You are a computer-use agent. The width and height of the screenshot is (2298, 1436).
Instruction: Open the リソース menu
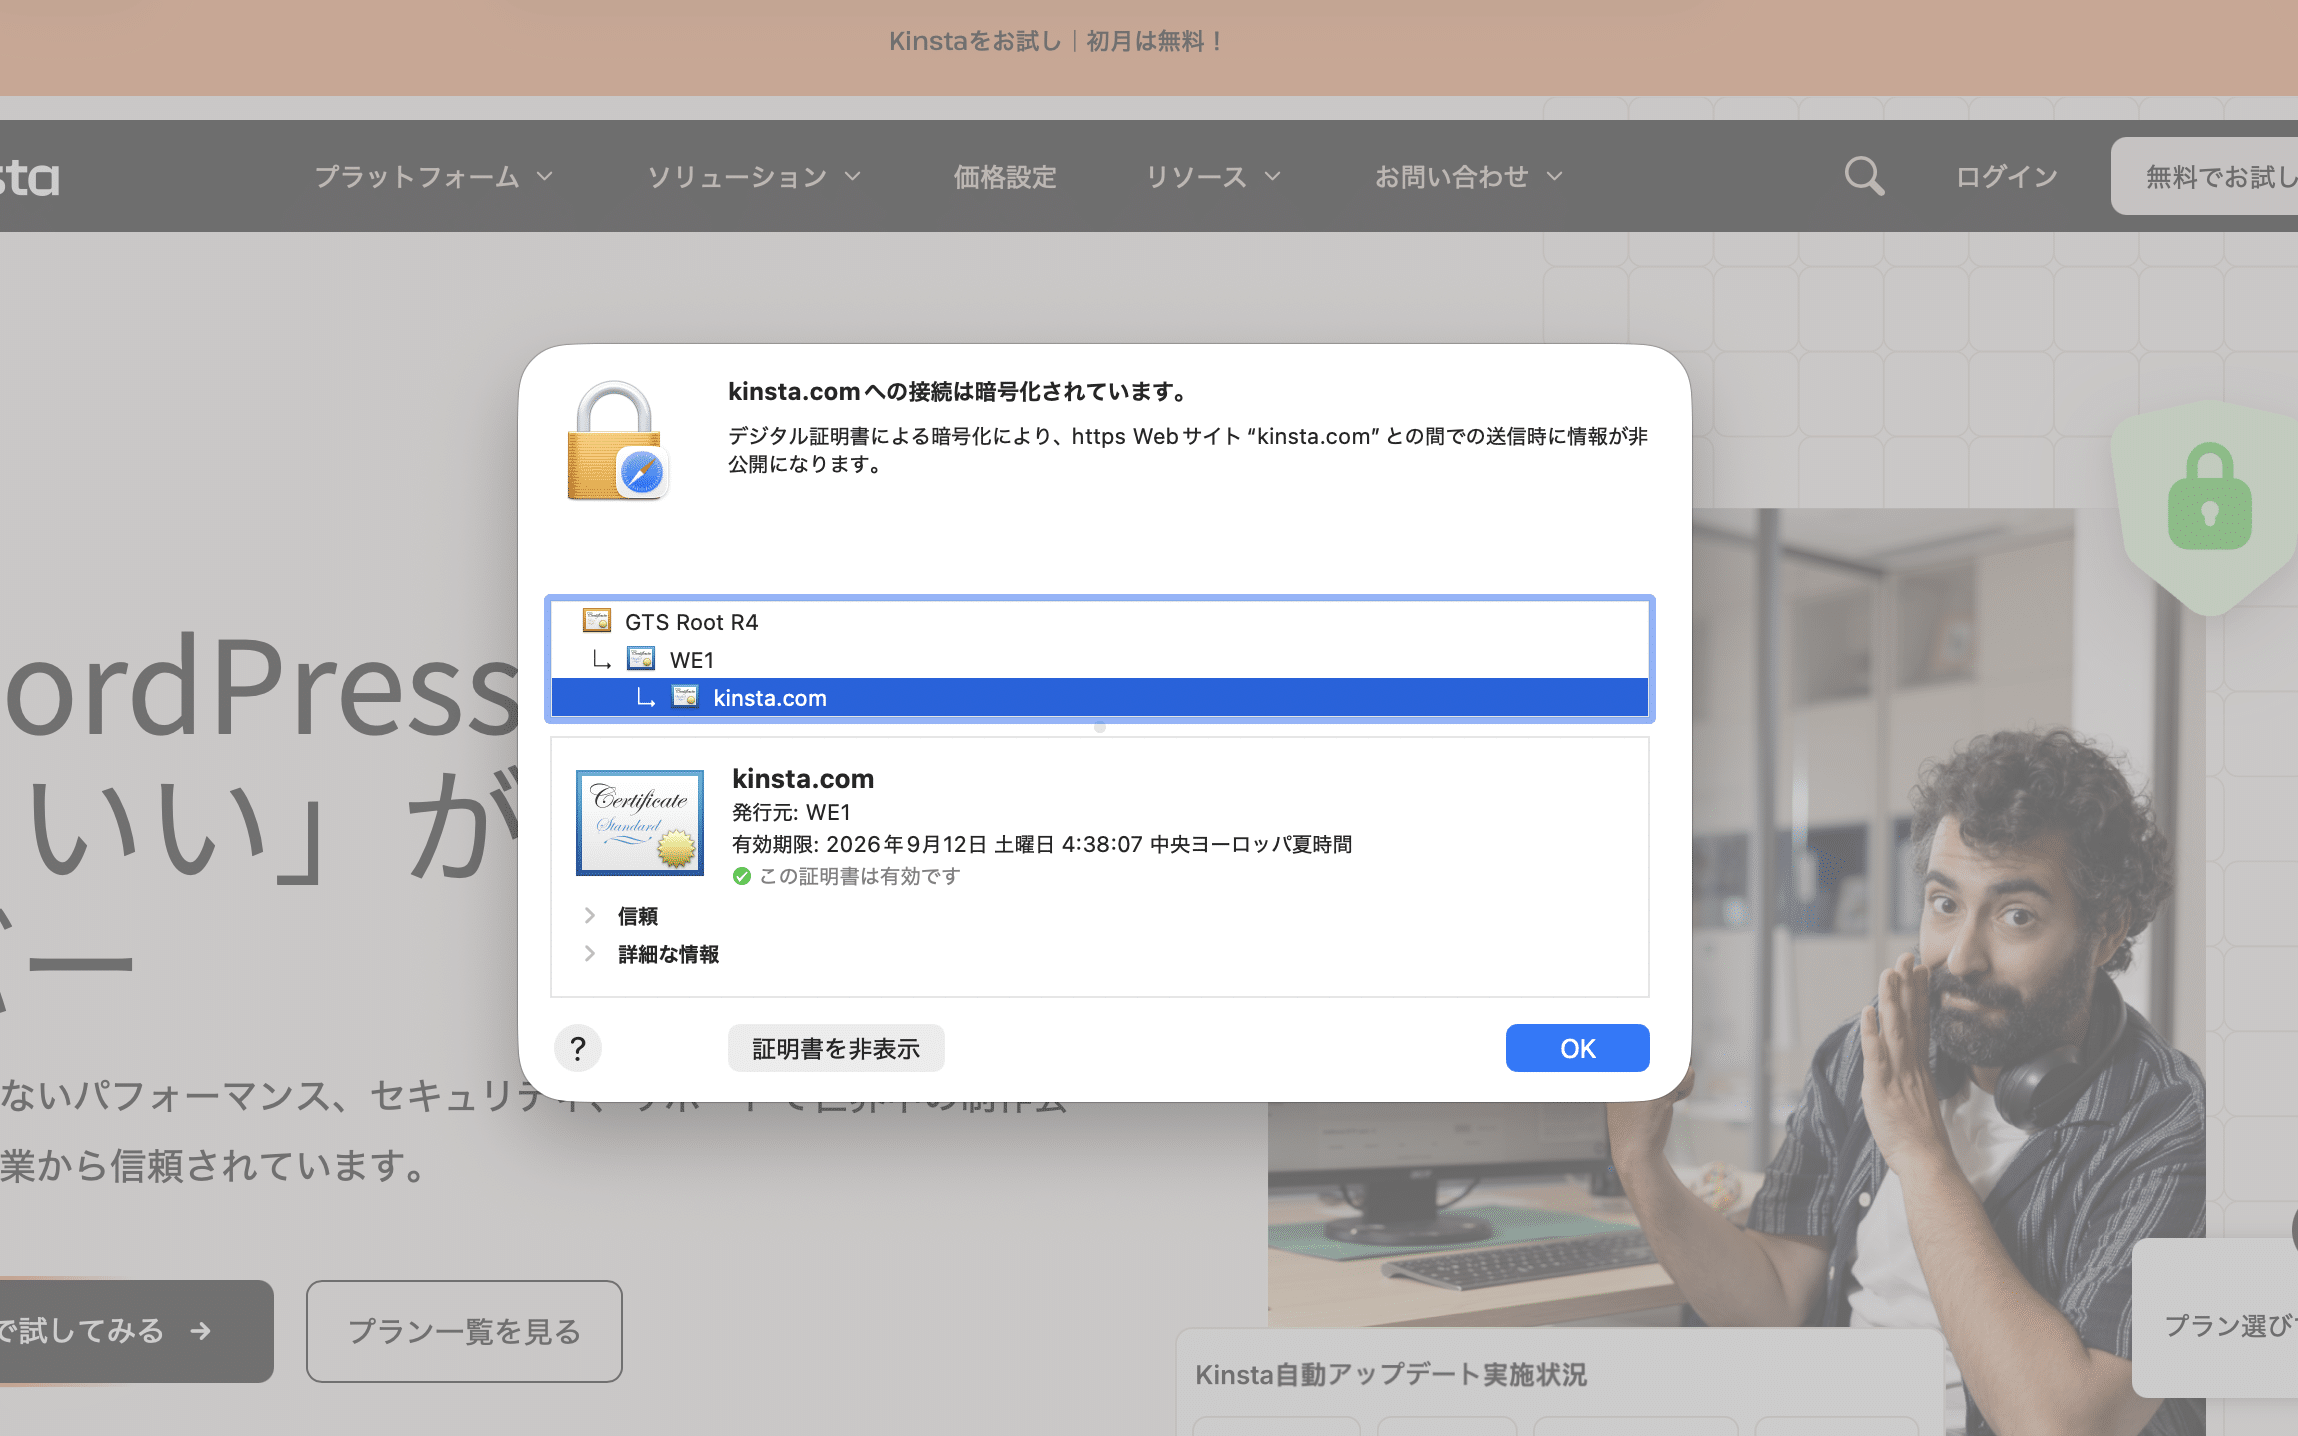1213,176
